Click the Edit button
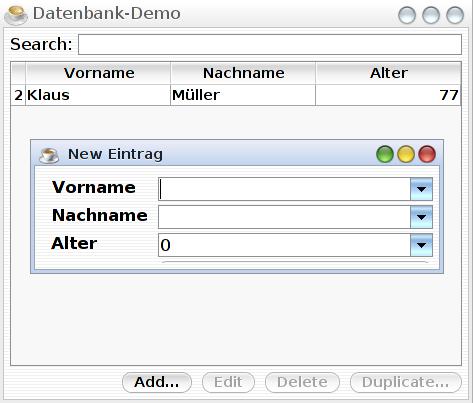 point(228,382)
